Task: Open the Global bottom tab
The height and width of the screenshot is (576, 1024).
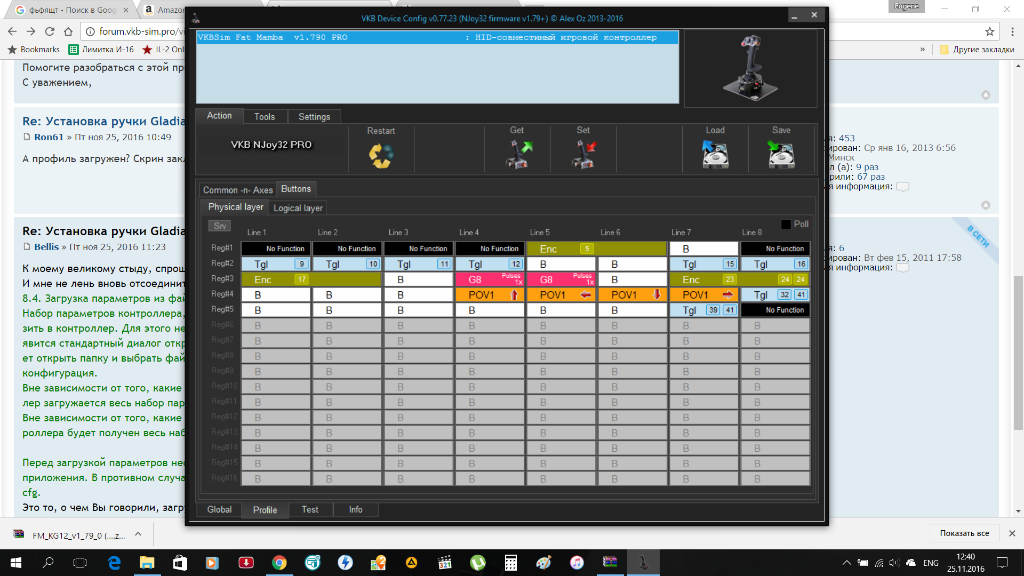Action: pos(219,509)
